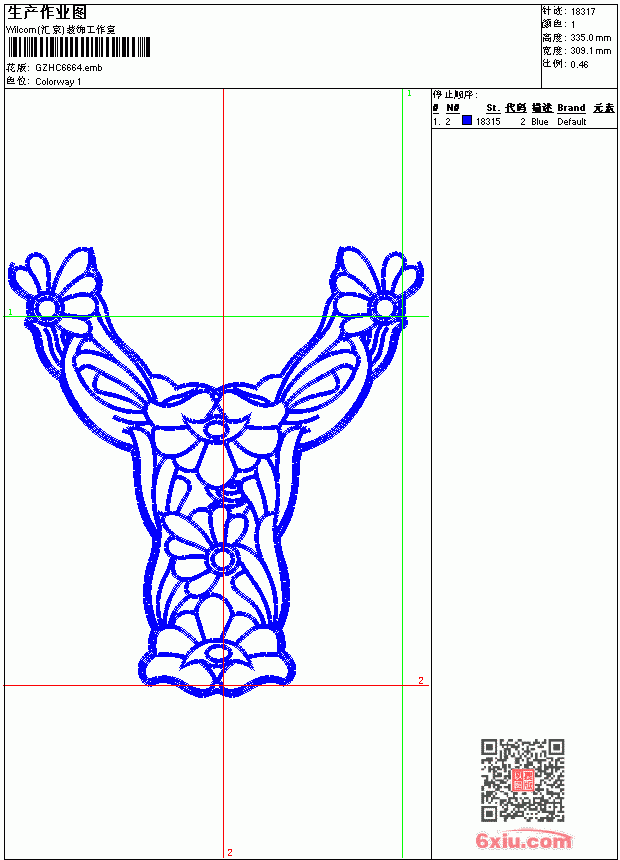Select the blue thread color swatch
The height and width of the screenshot is (860, 620).
(x=466, y=120)
